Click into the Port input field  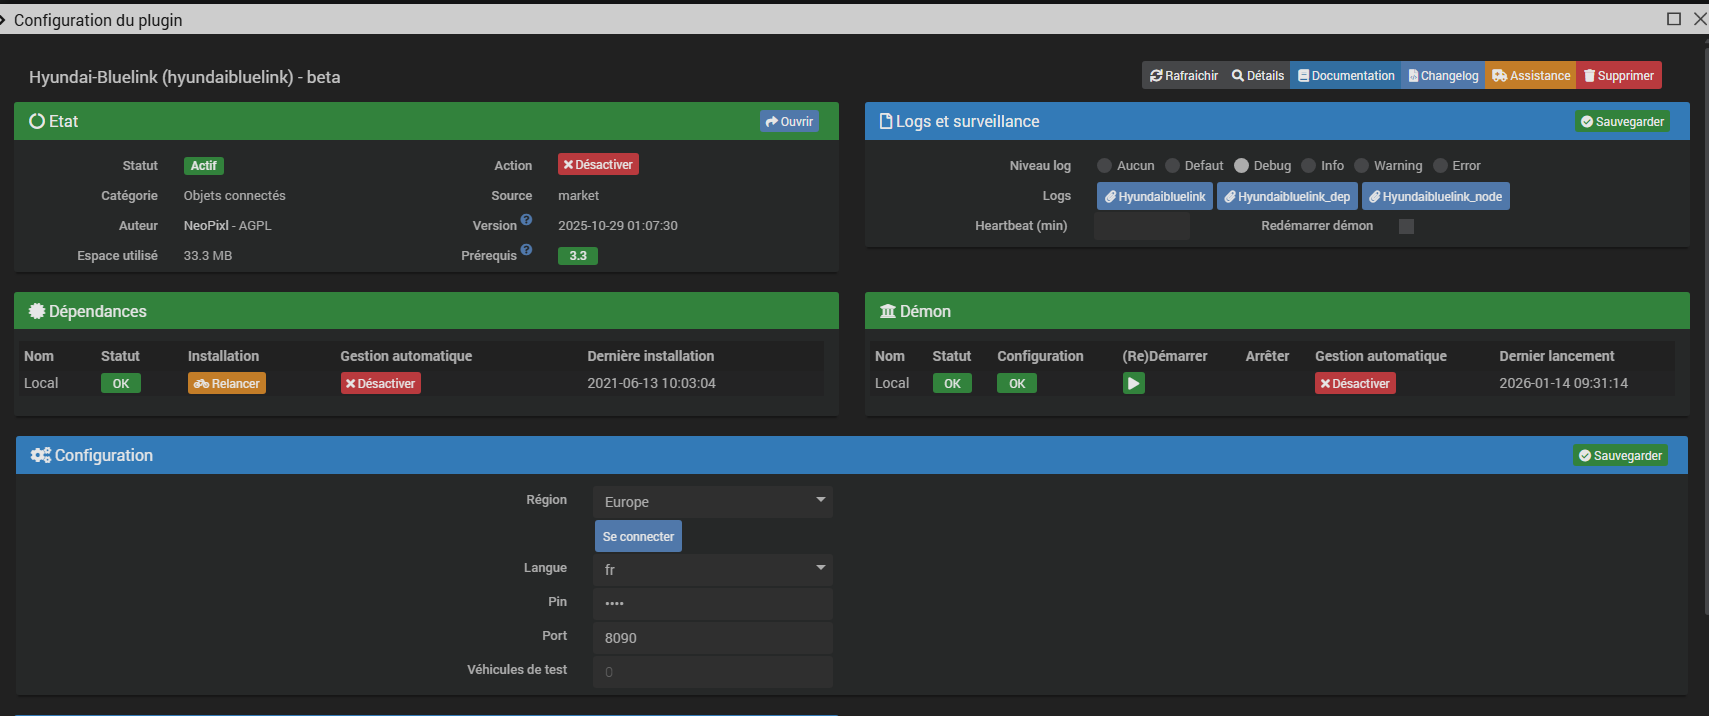712,638
